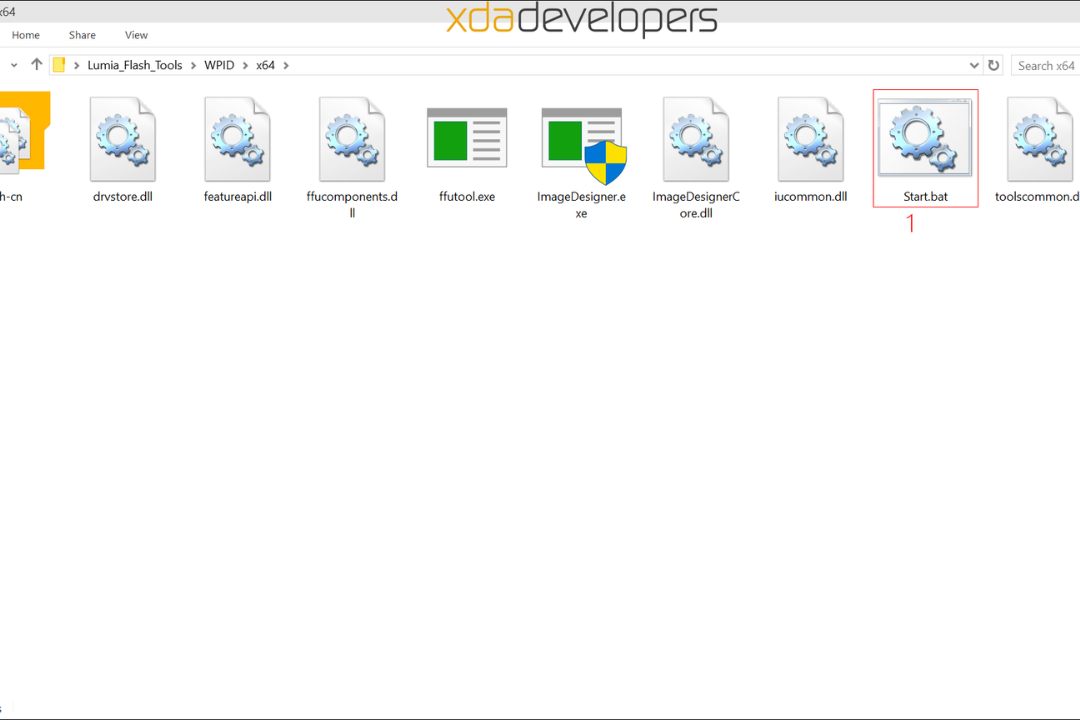Navigate to Lumia_Flash_Tools breadcrumb
The width and height of the screenshot is (1080, 720).
pyautogui.click(x=135, y=65)
